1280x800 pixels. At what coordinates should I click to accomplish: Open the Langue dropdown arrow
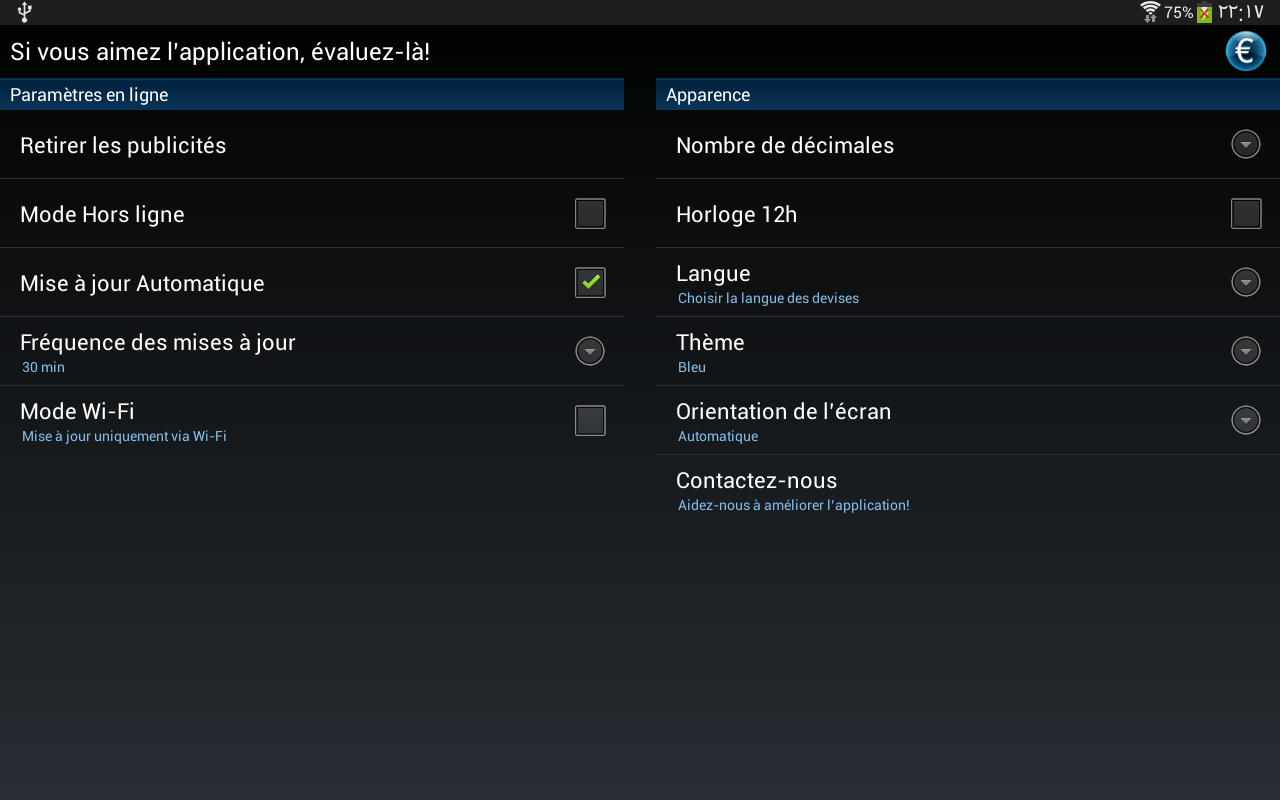point(1246,283)
